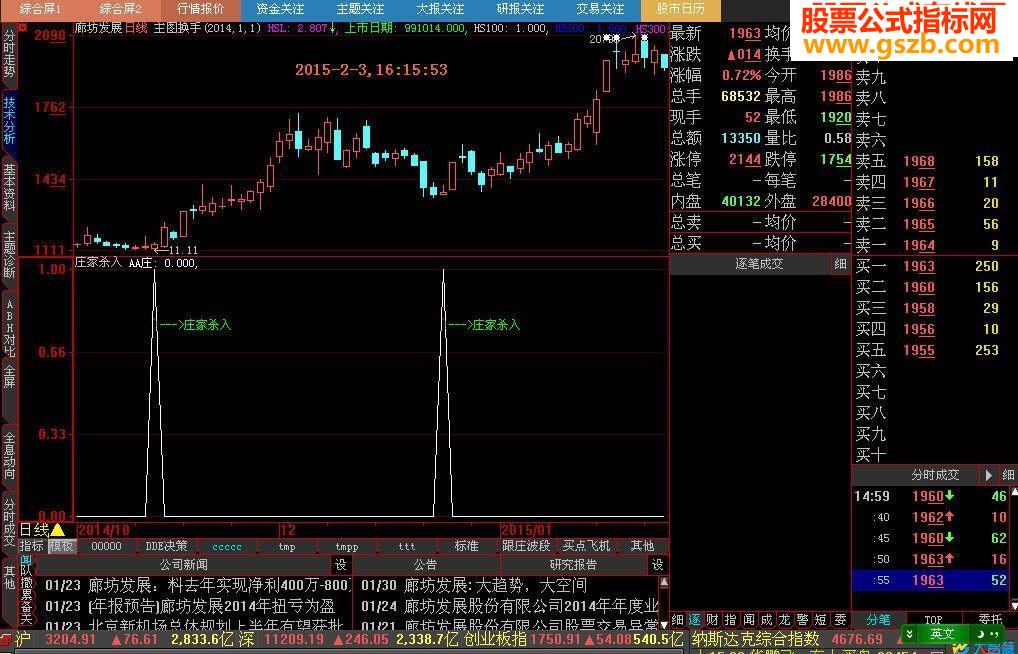Click the yellow triangle next to 日线
1018x654 pixels.
[58, 530]
